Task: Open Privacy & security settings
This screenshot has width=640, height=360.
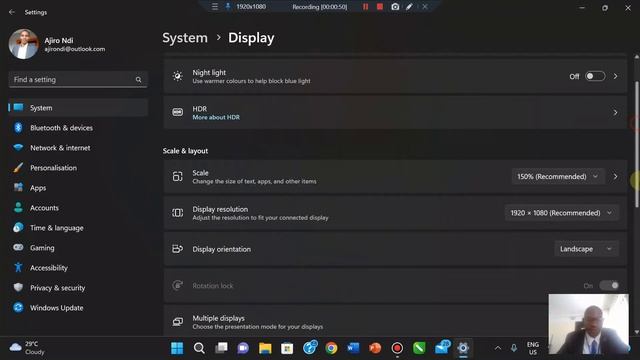Action: click(78, 288)
